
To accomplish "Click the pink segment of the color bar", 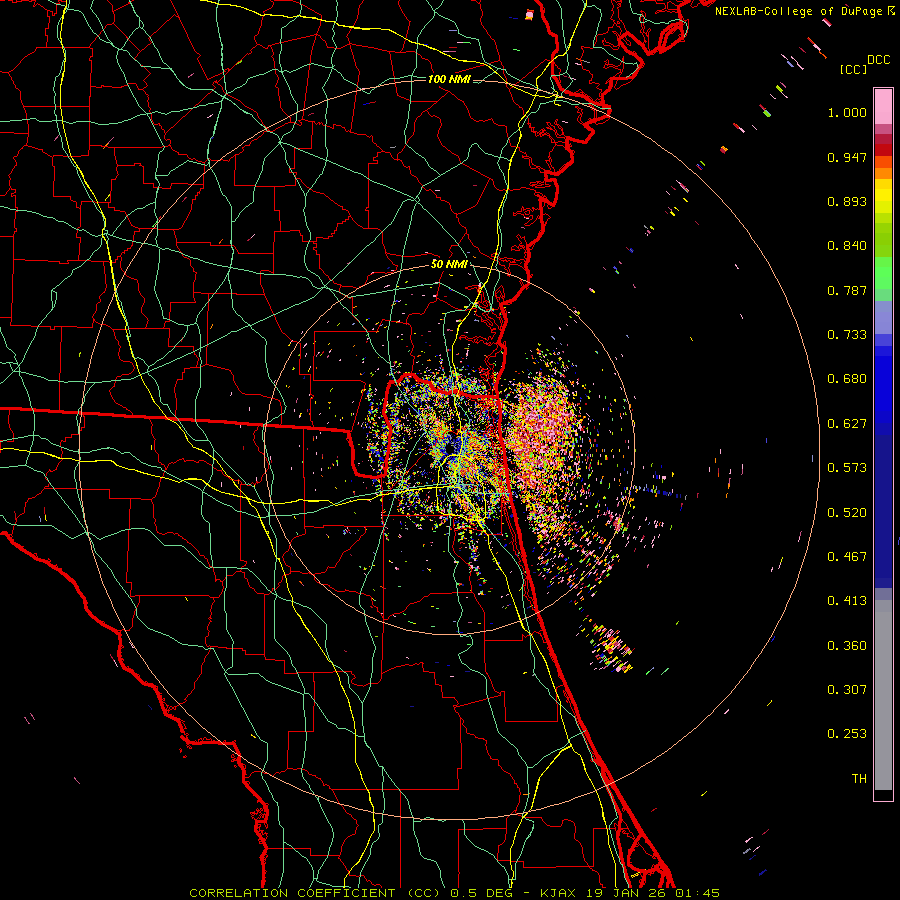I will (x=883, y=106).
